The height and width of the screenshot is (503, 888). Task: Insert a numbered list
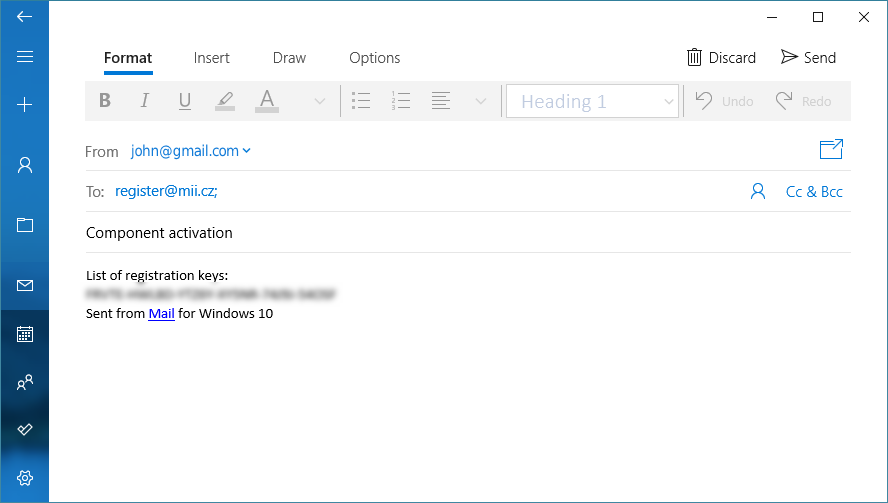click(x=402, y=101)
